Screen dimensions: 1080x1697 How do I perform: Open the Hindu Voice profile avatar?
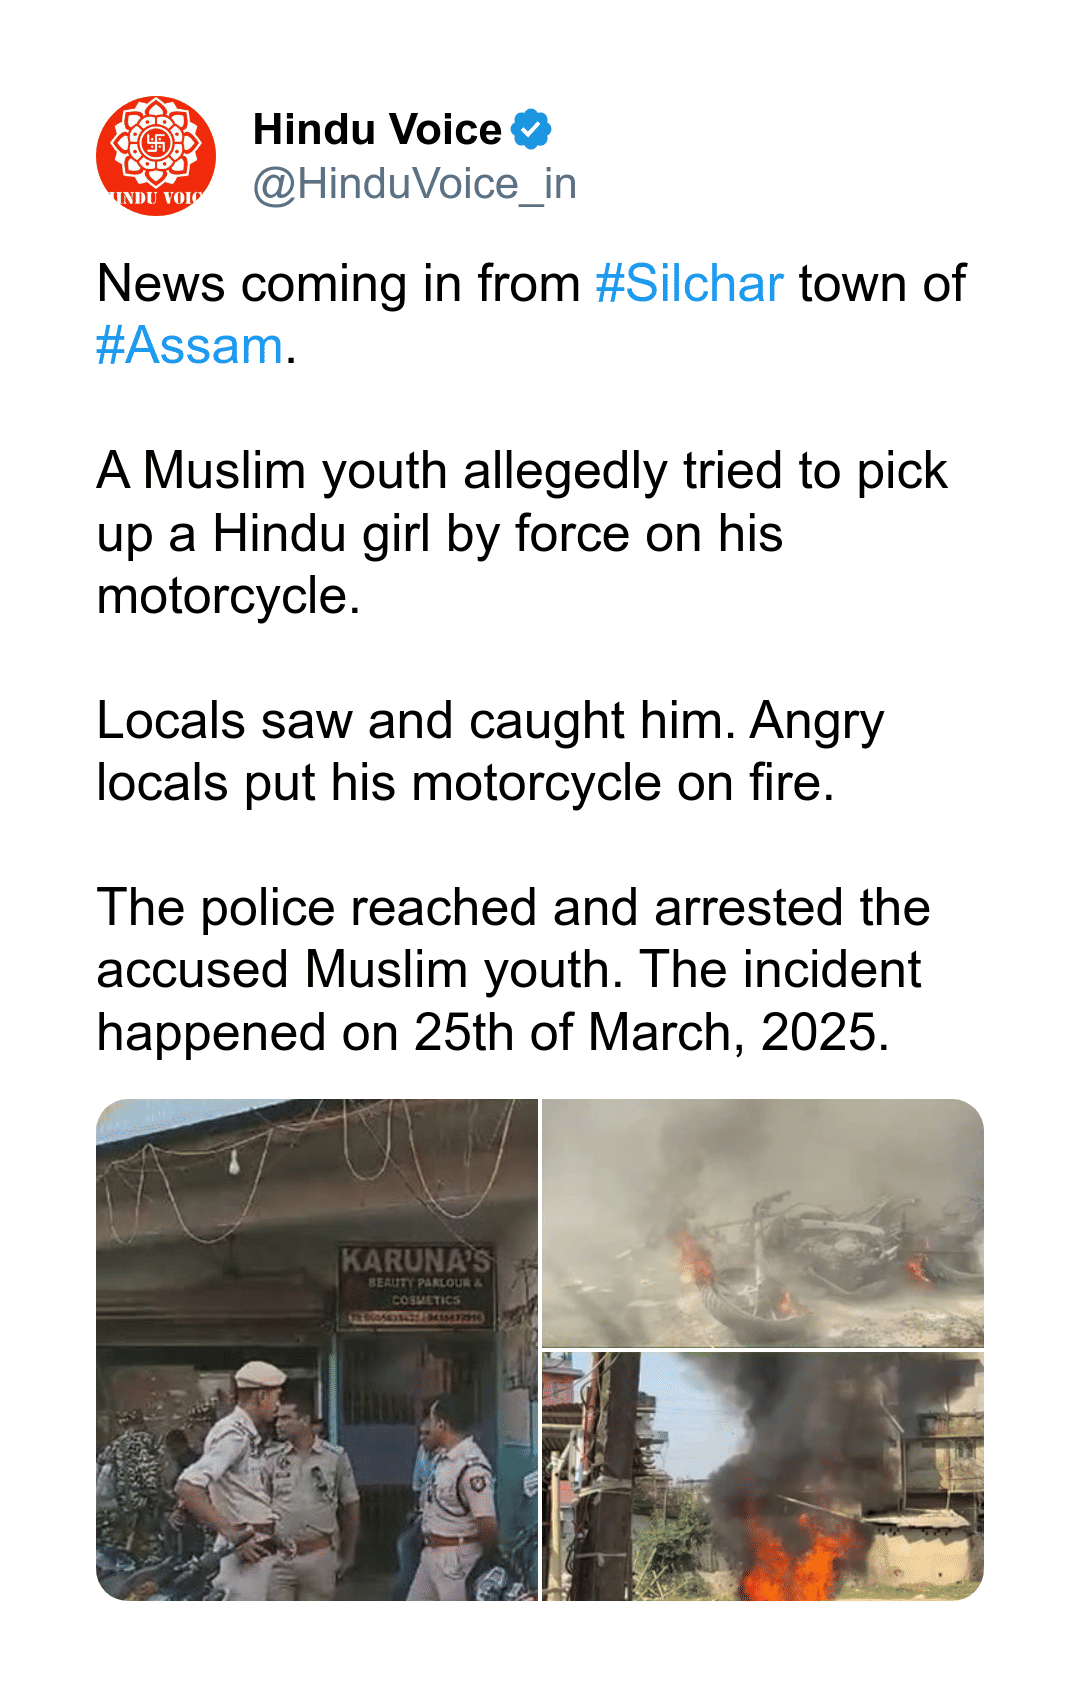coord(156,156)
